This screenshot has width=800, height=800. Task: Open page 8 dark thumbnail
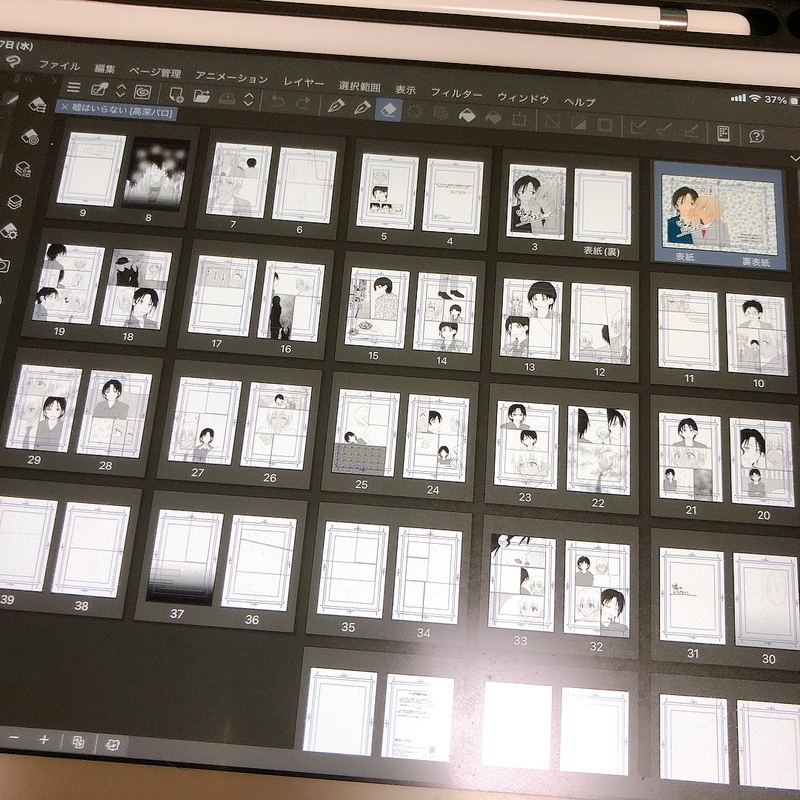coord(156,174)
